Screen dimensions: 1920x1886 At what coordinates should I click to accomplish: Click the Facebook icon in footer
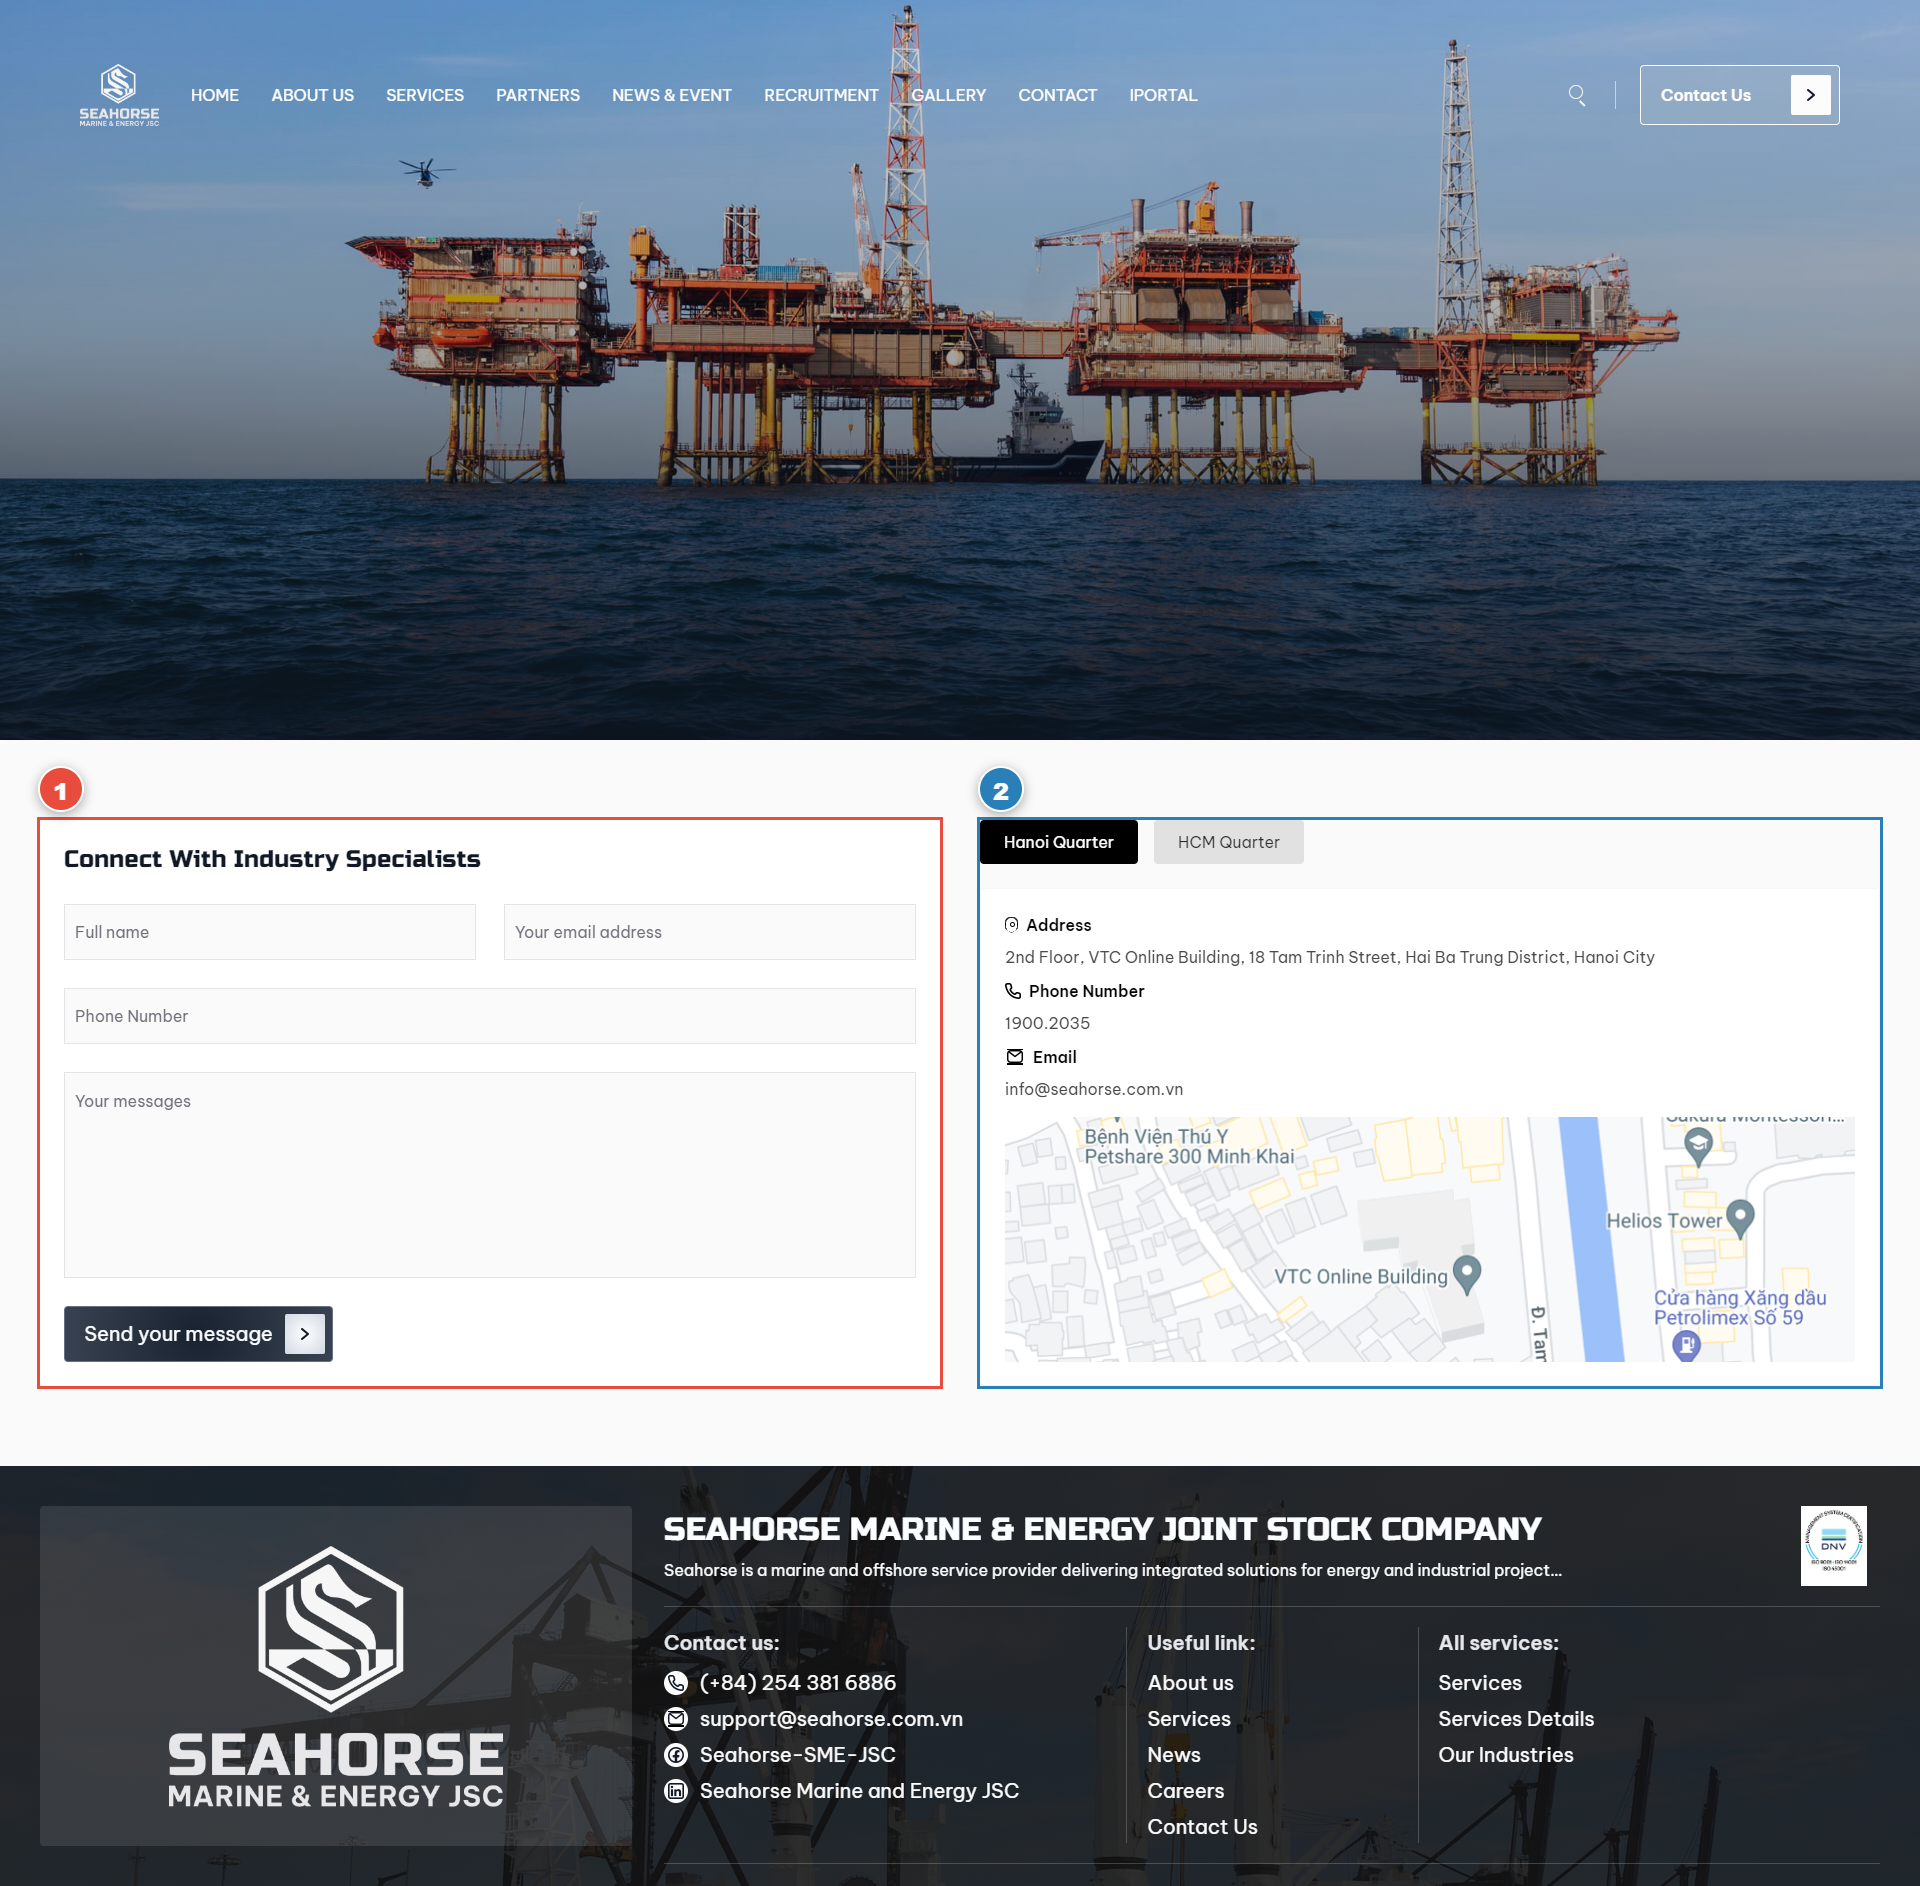click(677, 1755)
